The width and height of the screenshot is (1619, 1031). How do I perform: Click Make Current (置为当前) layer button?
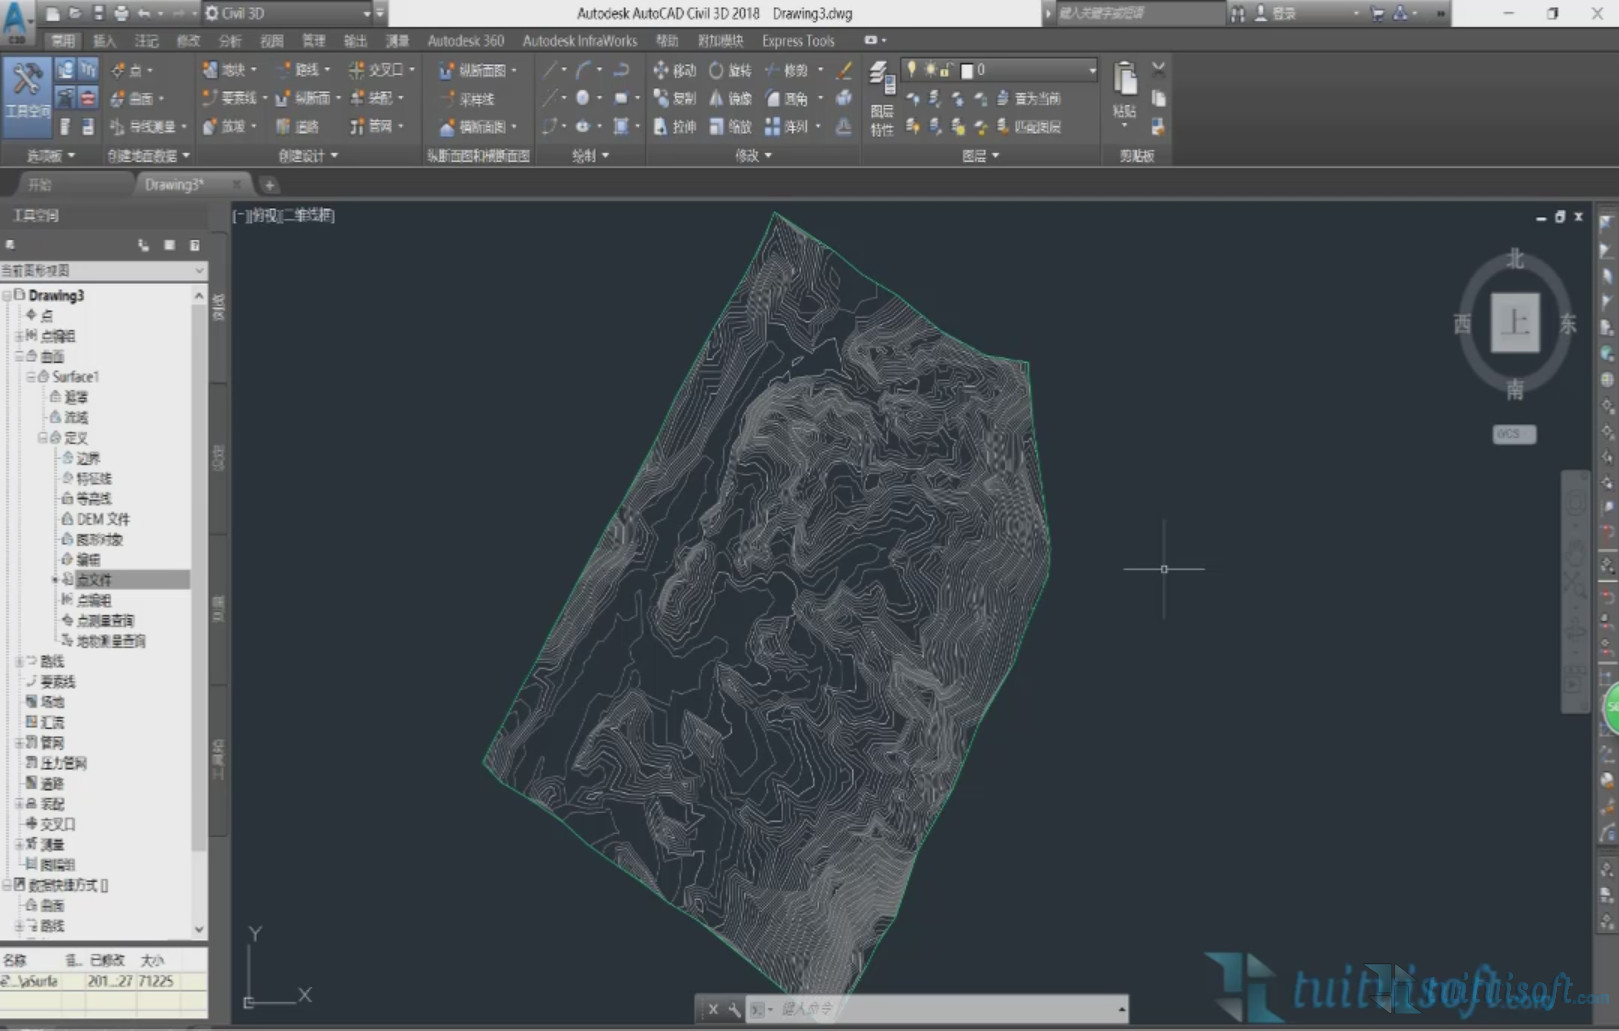[1028, 98]
